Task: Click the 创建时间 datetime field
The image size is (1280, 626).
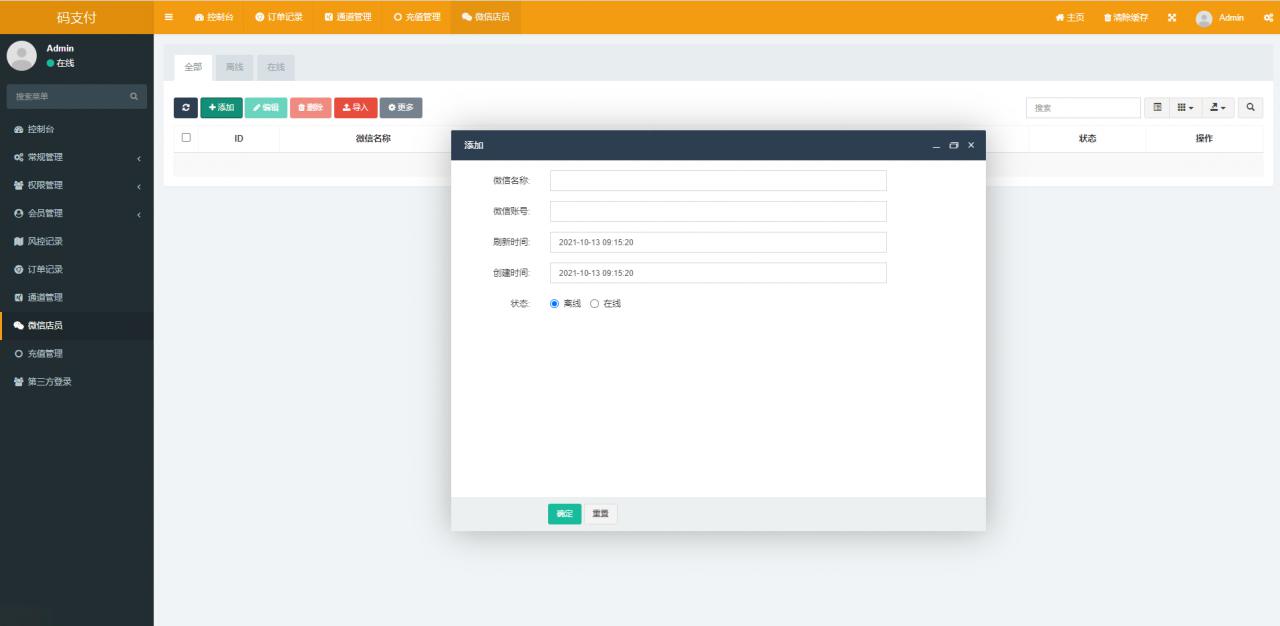Action: coord(718,273)
